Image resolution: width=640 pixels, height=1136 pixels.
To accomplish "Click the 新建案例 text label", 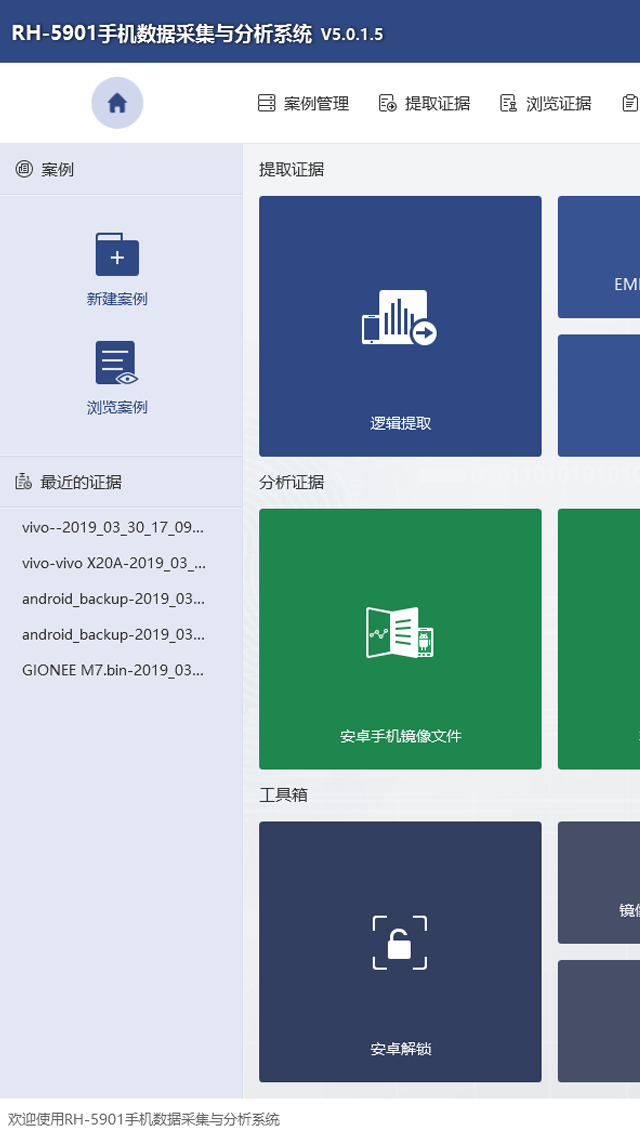I will [x=117, y=299].
